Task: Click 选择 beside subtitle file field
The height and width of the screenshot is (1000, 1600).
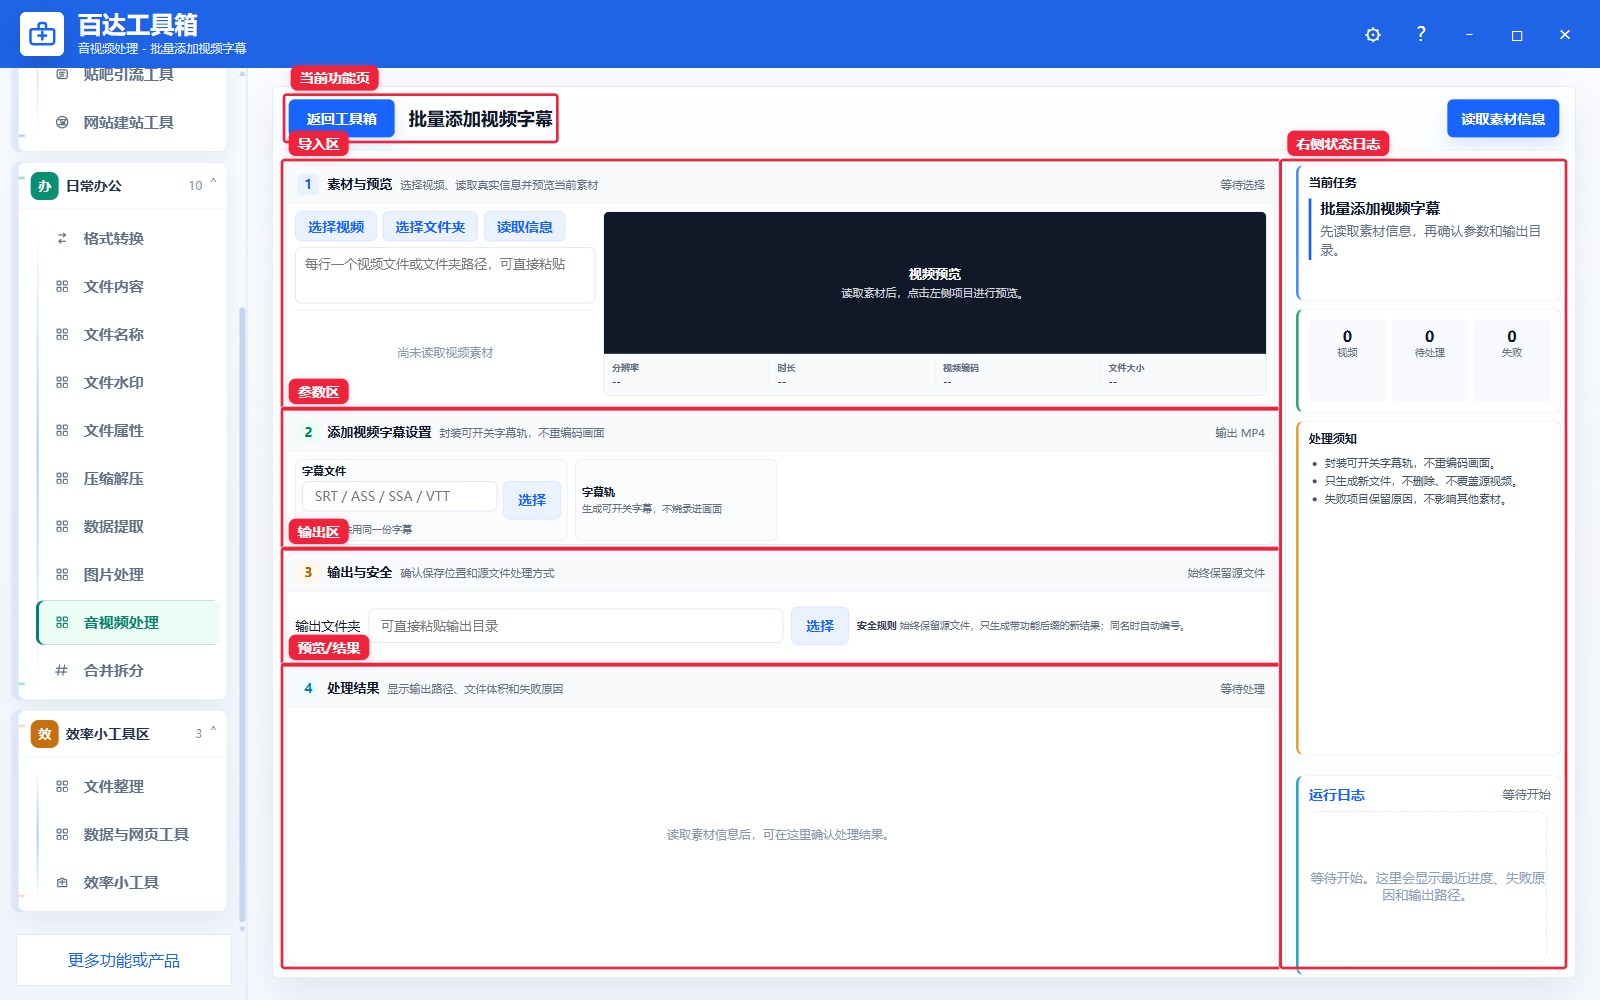Action: (x=532, y=500)
